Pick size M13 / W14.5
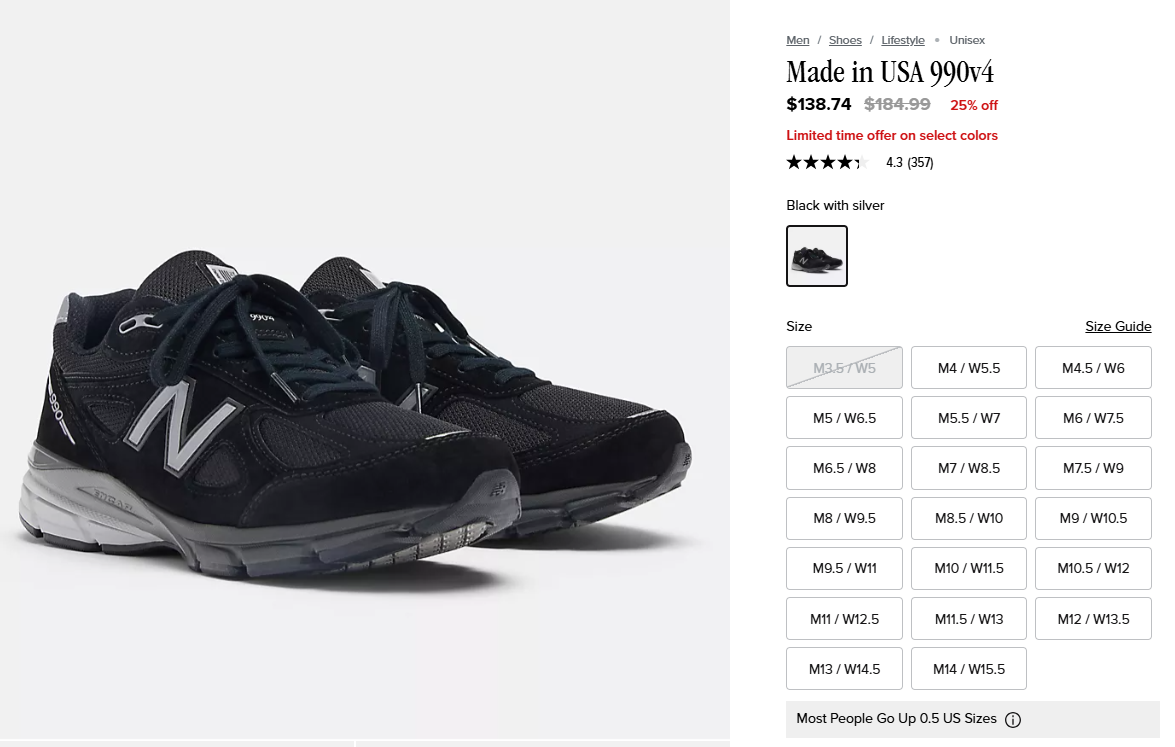Screen dimensions: 1175x747 [845, 669]
